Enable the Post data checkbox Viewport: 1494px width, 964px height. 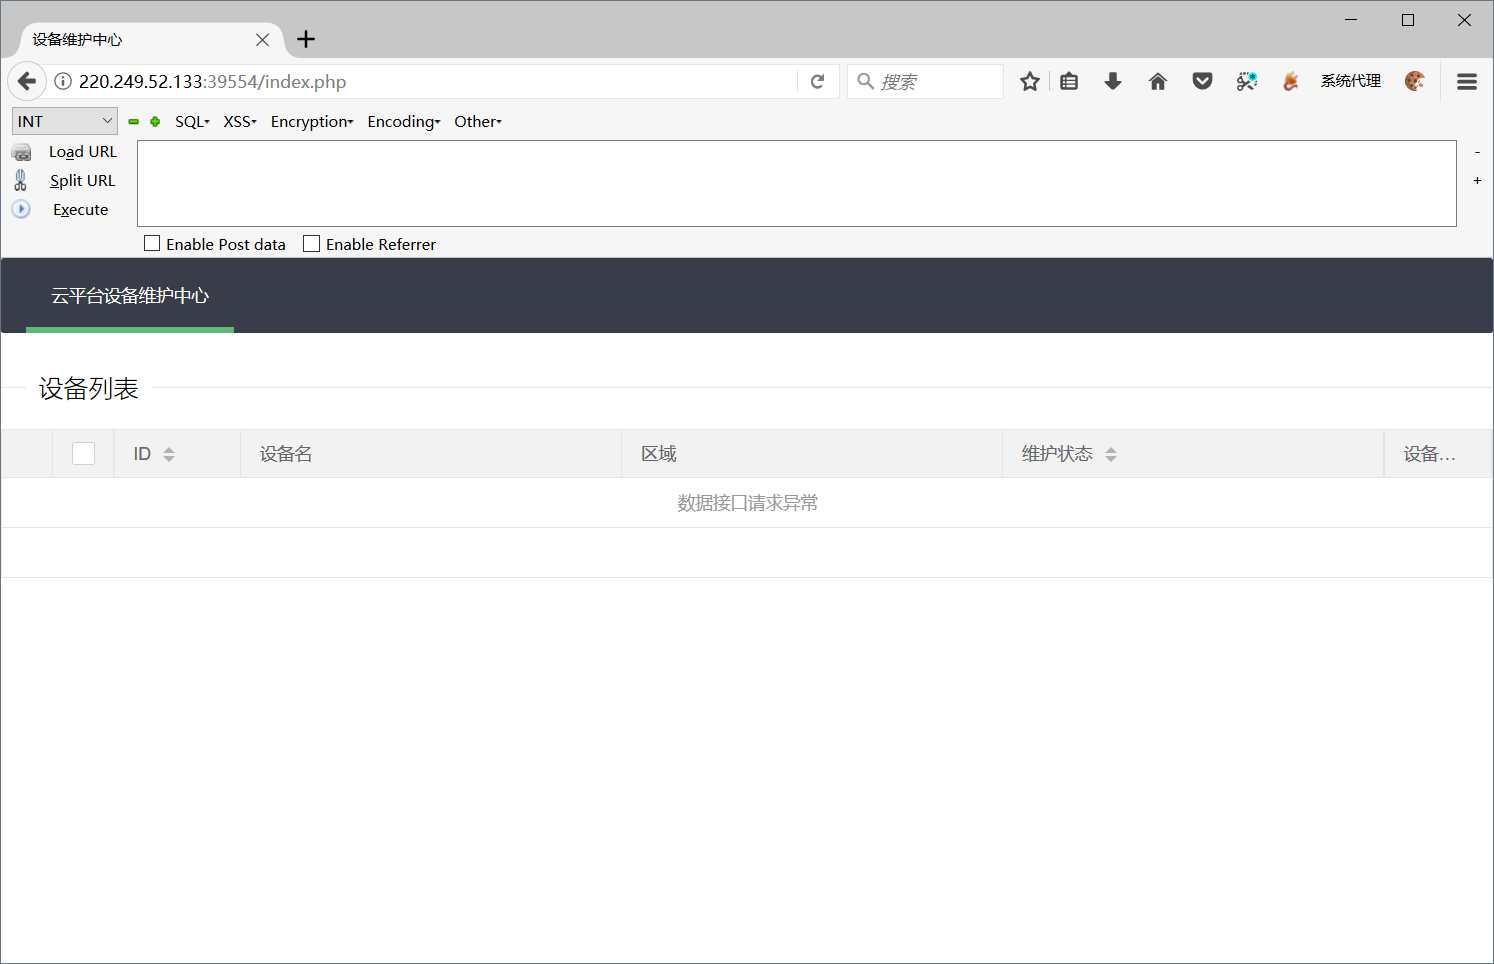pyautogui.click(x=152, y=242)
